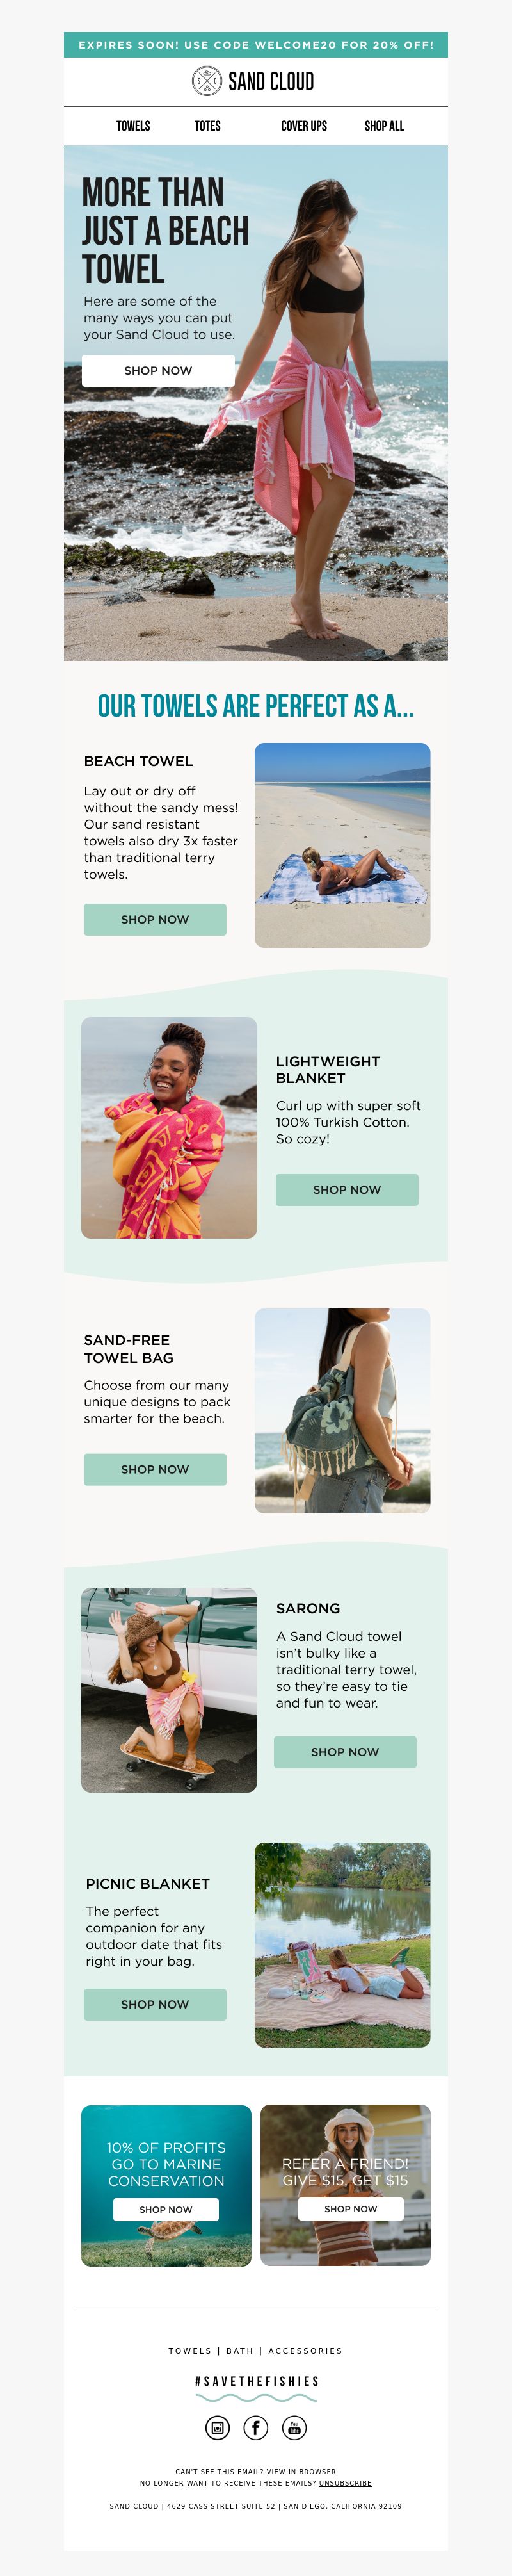512x2576 pixels.
Task: Select the Totes menu item
Action: pyautogui.click(x=207, y=126)
